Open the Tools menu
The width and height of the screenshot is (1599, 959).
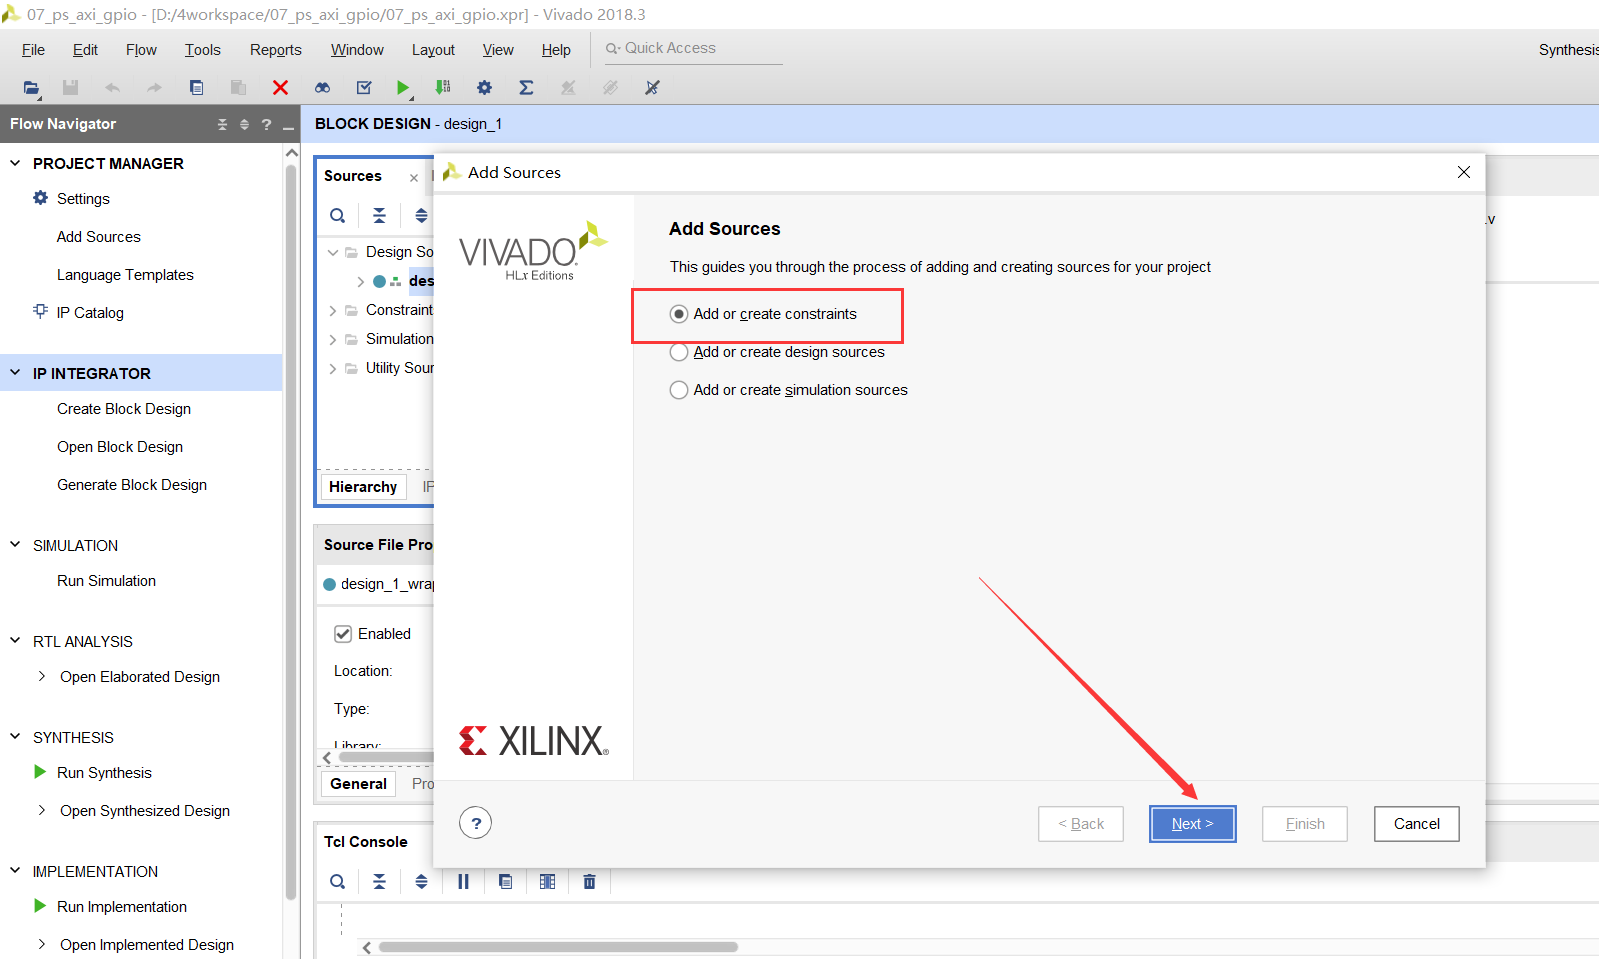(x=202, y=50)
